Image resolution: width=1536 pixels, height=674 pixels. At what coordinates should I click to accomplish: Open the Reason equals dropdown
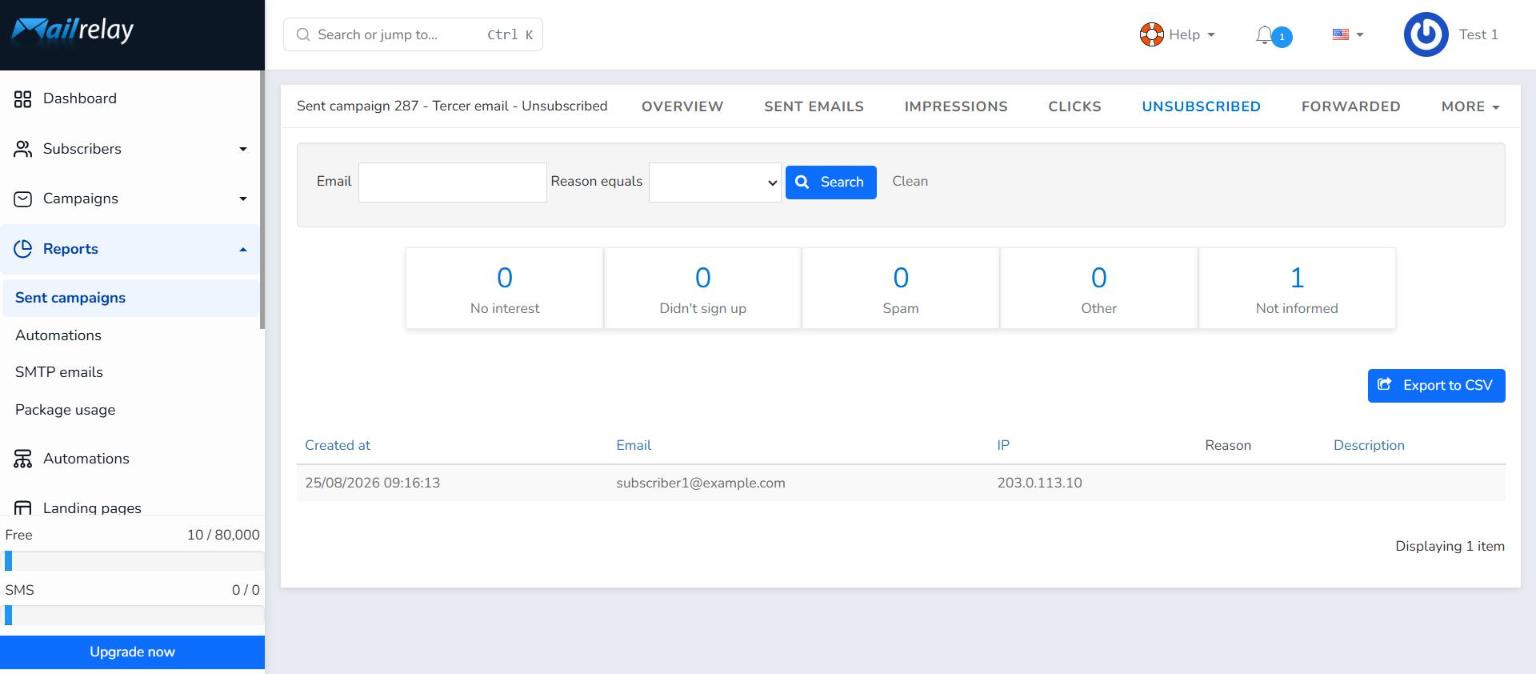pos(715,182)
